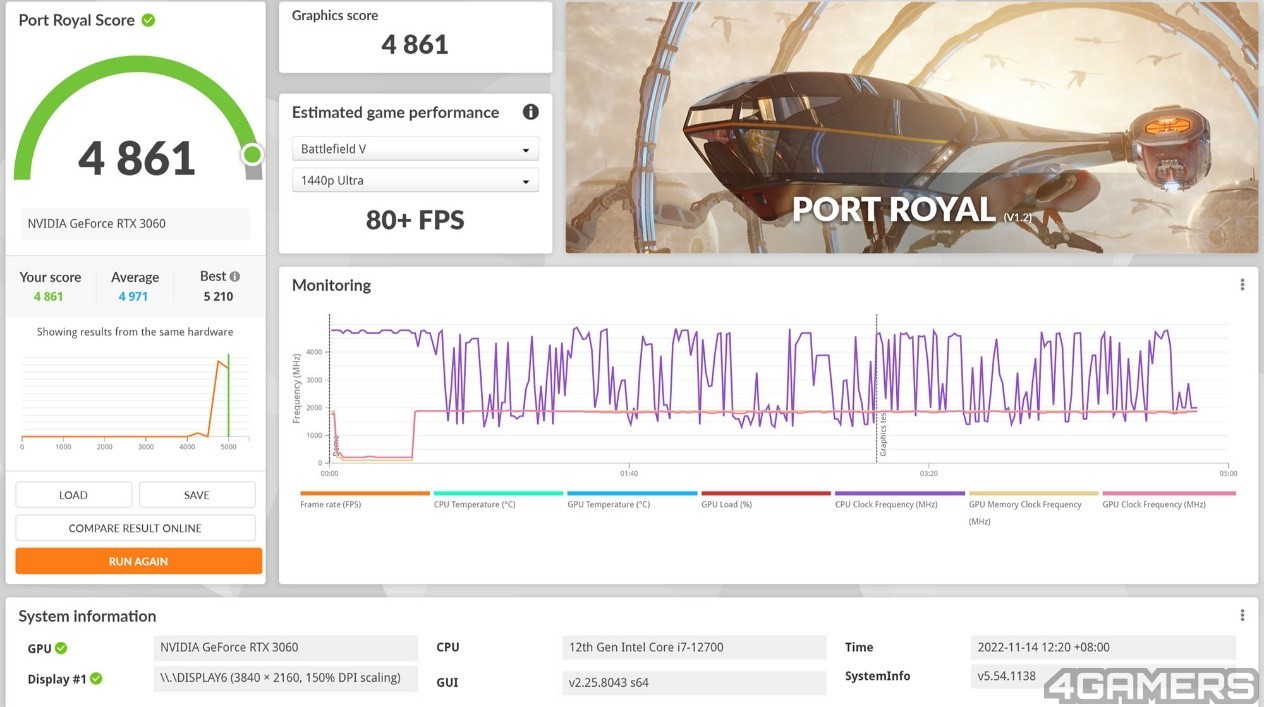The image size is (1264, 707).
Task: Click the green knob on the score gauge
Action: point(252,154)
